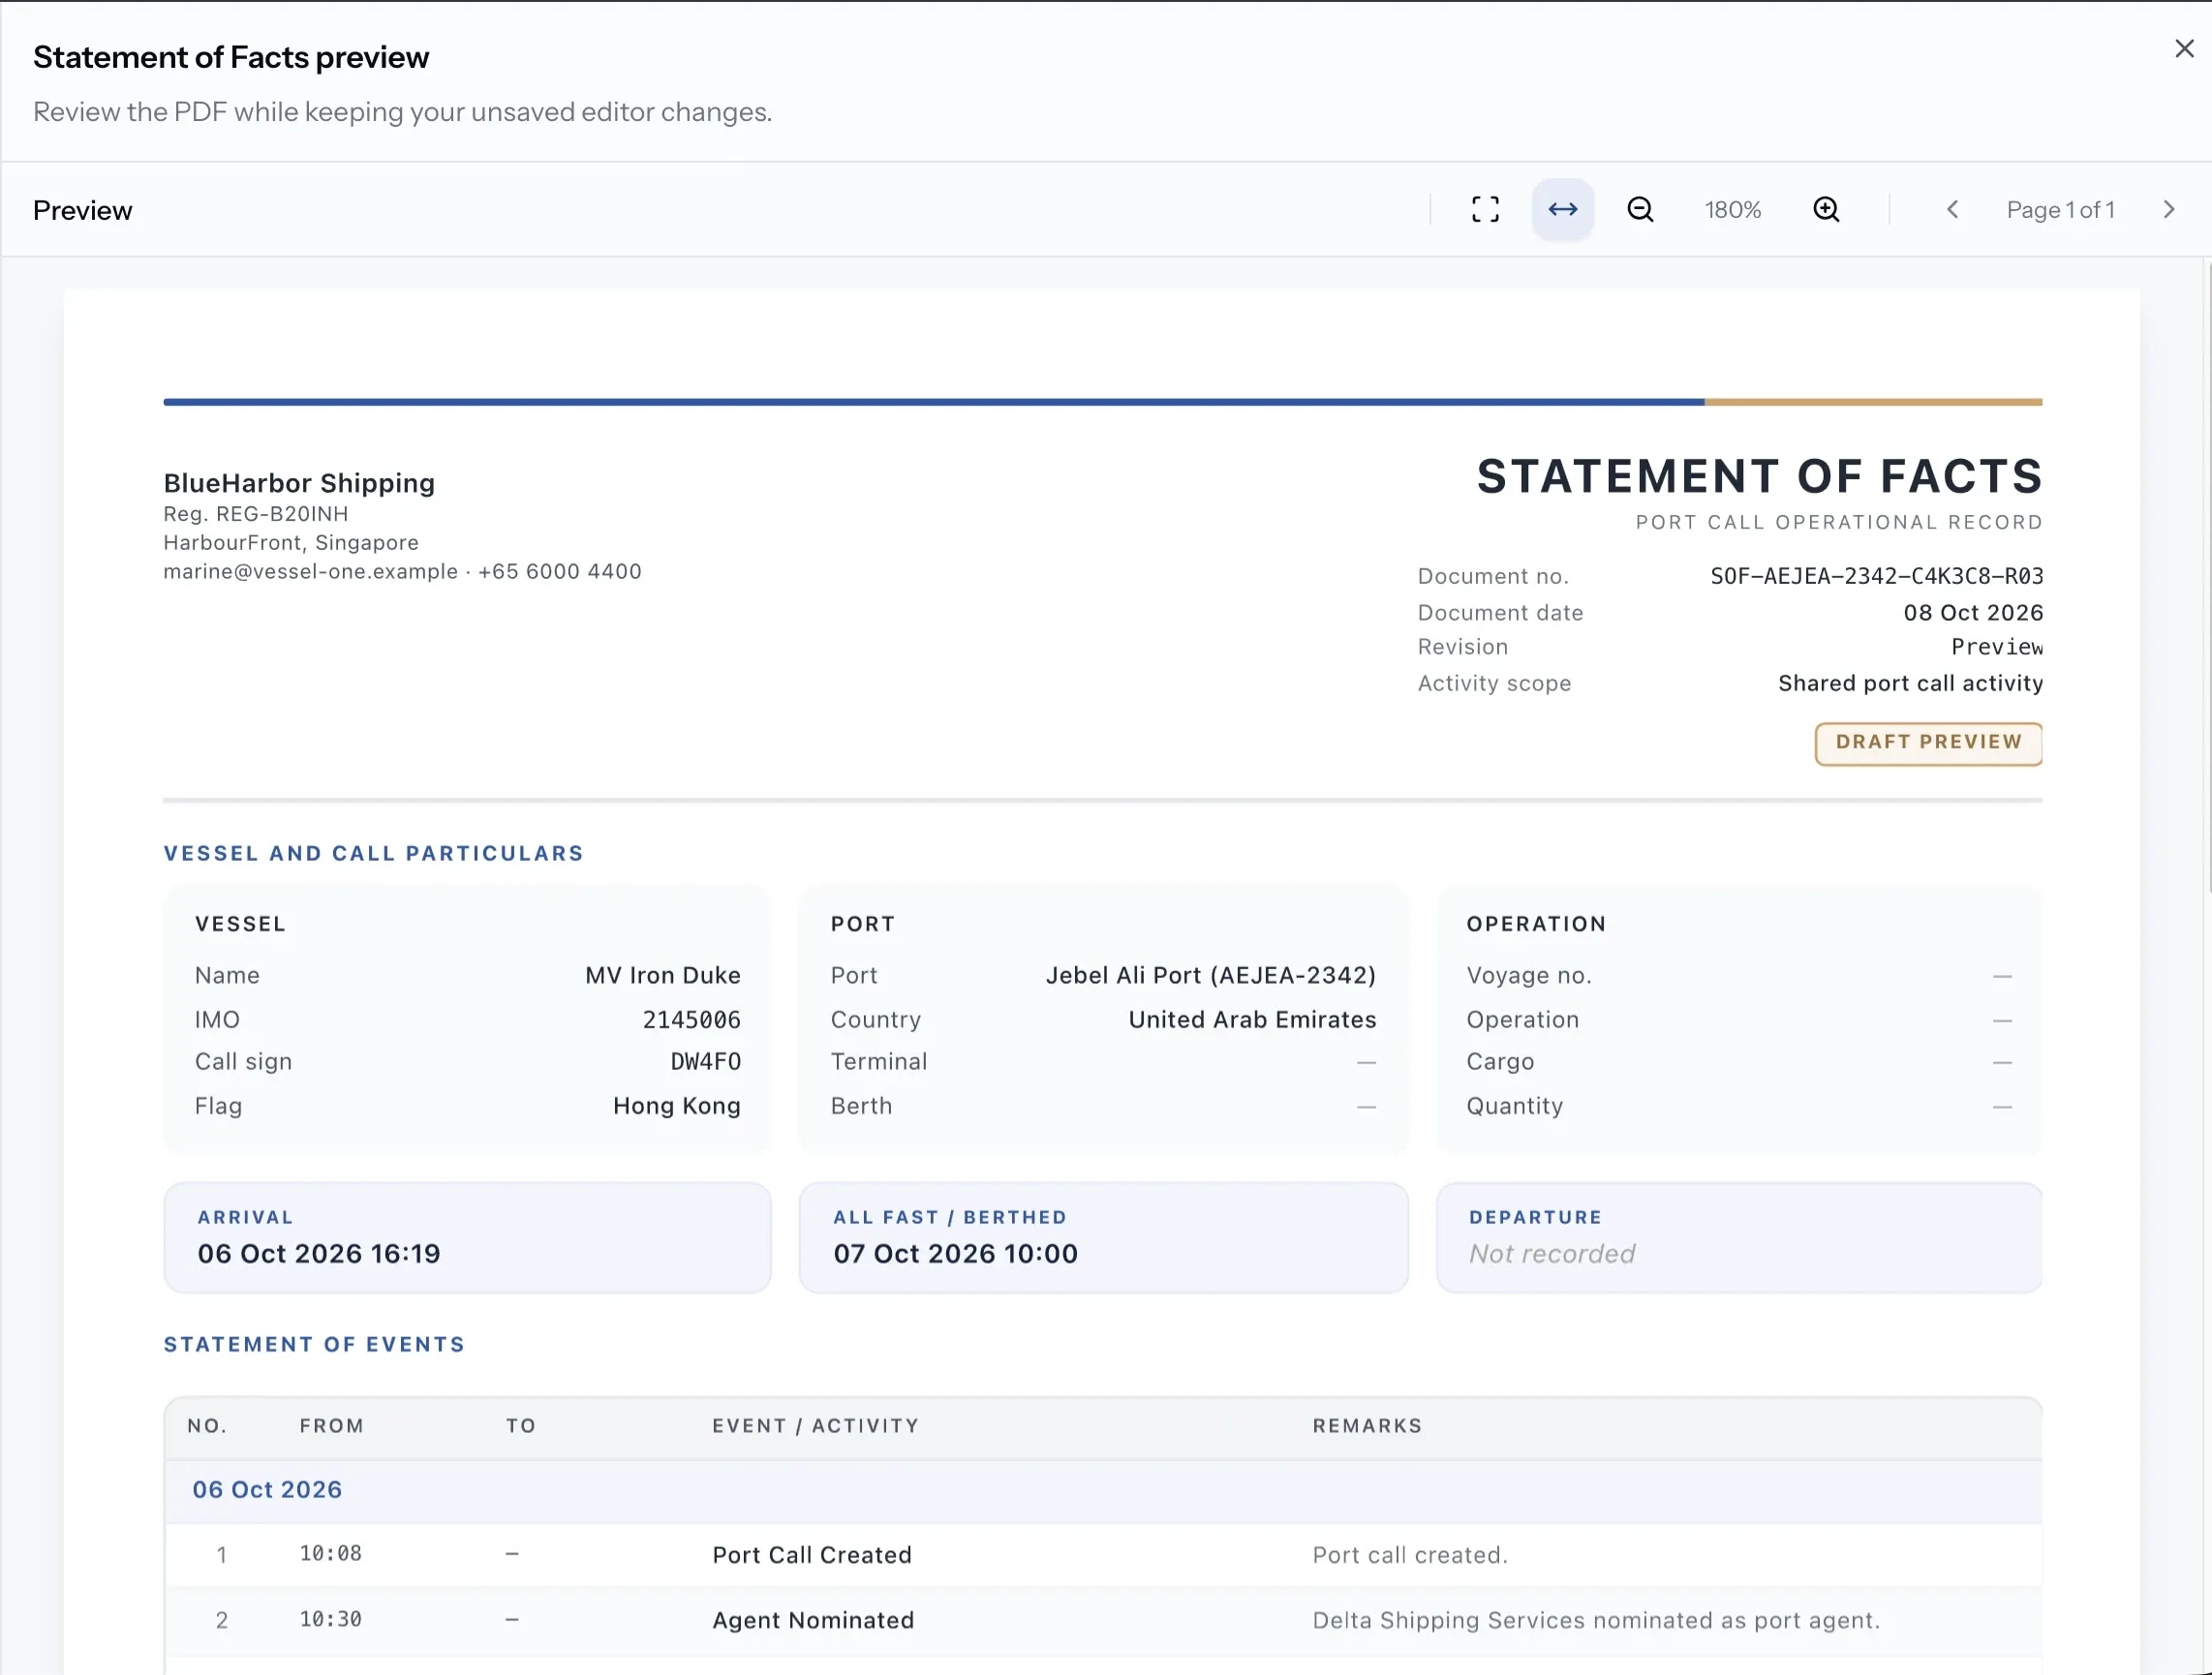Click the VESSEL AND CALL PARTICULARS heading
This screenshot has height=1675, width=2212.
pos(373,853)
